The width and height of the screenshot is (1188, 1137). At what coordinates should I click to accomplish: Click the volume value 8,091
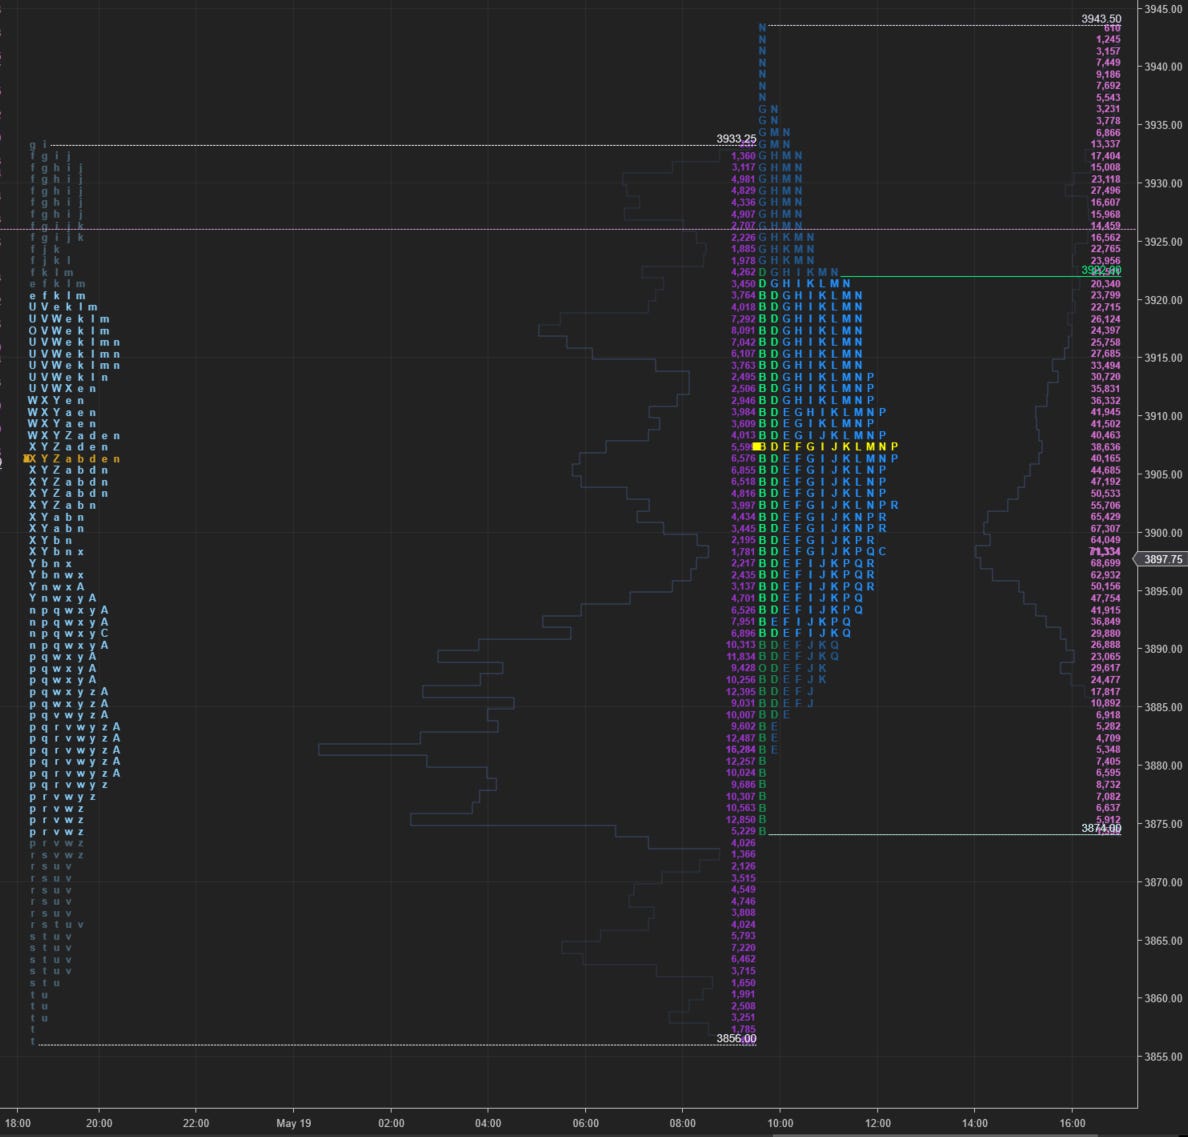click(x=743, y=330)
